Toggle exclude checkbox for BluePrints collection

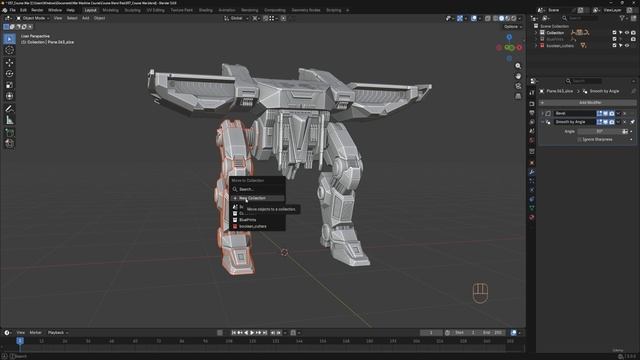[614, 39]
